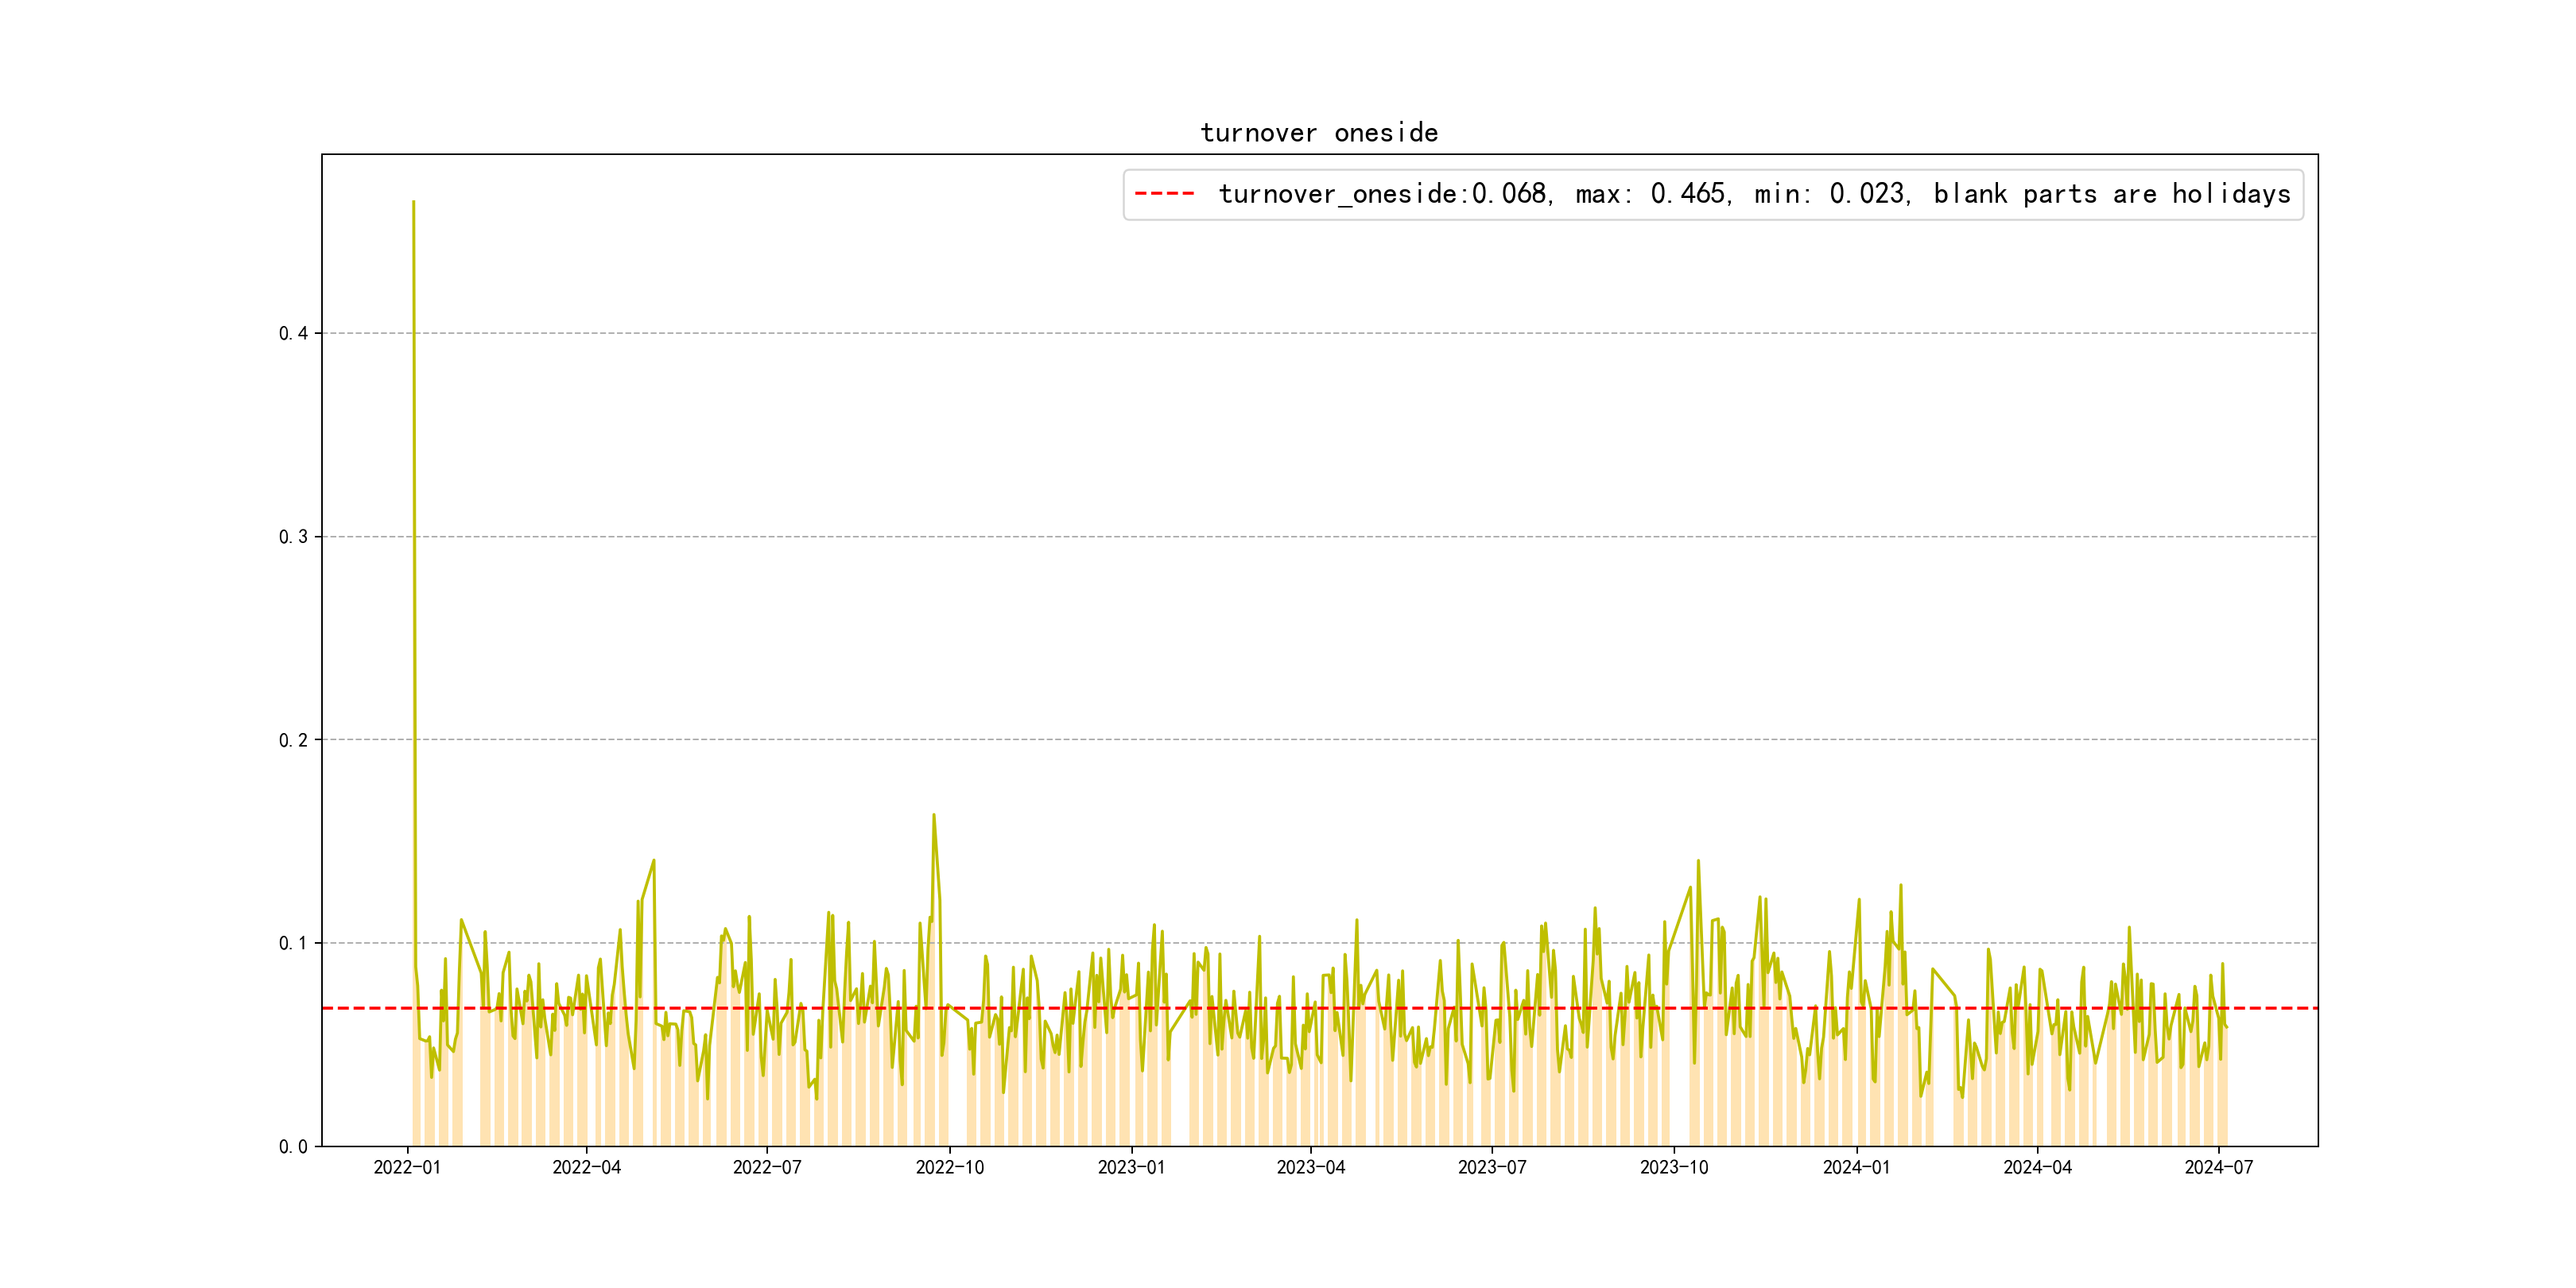Image resolution: width=2576 pixels, height=1288 pixels.
Task: Click the 0.3 y-axis tick label
Action: pos(293,537)
